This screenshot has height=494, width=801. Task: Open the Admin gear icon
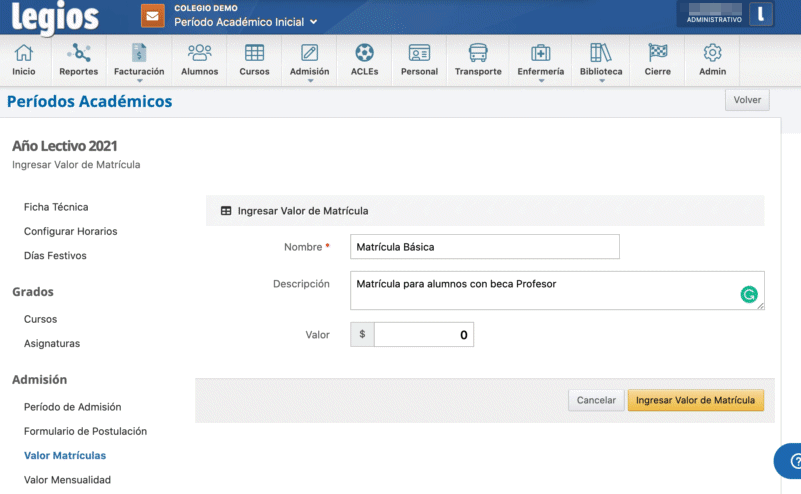(x=712, y=54)
